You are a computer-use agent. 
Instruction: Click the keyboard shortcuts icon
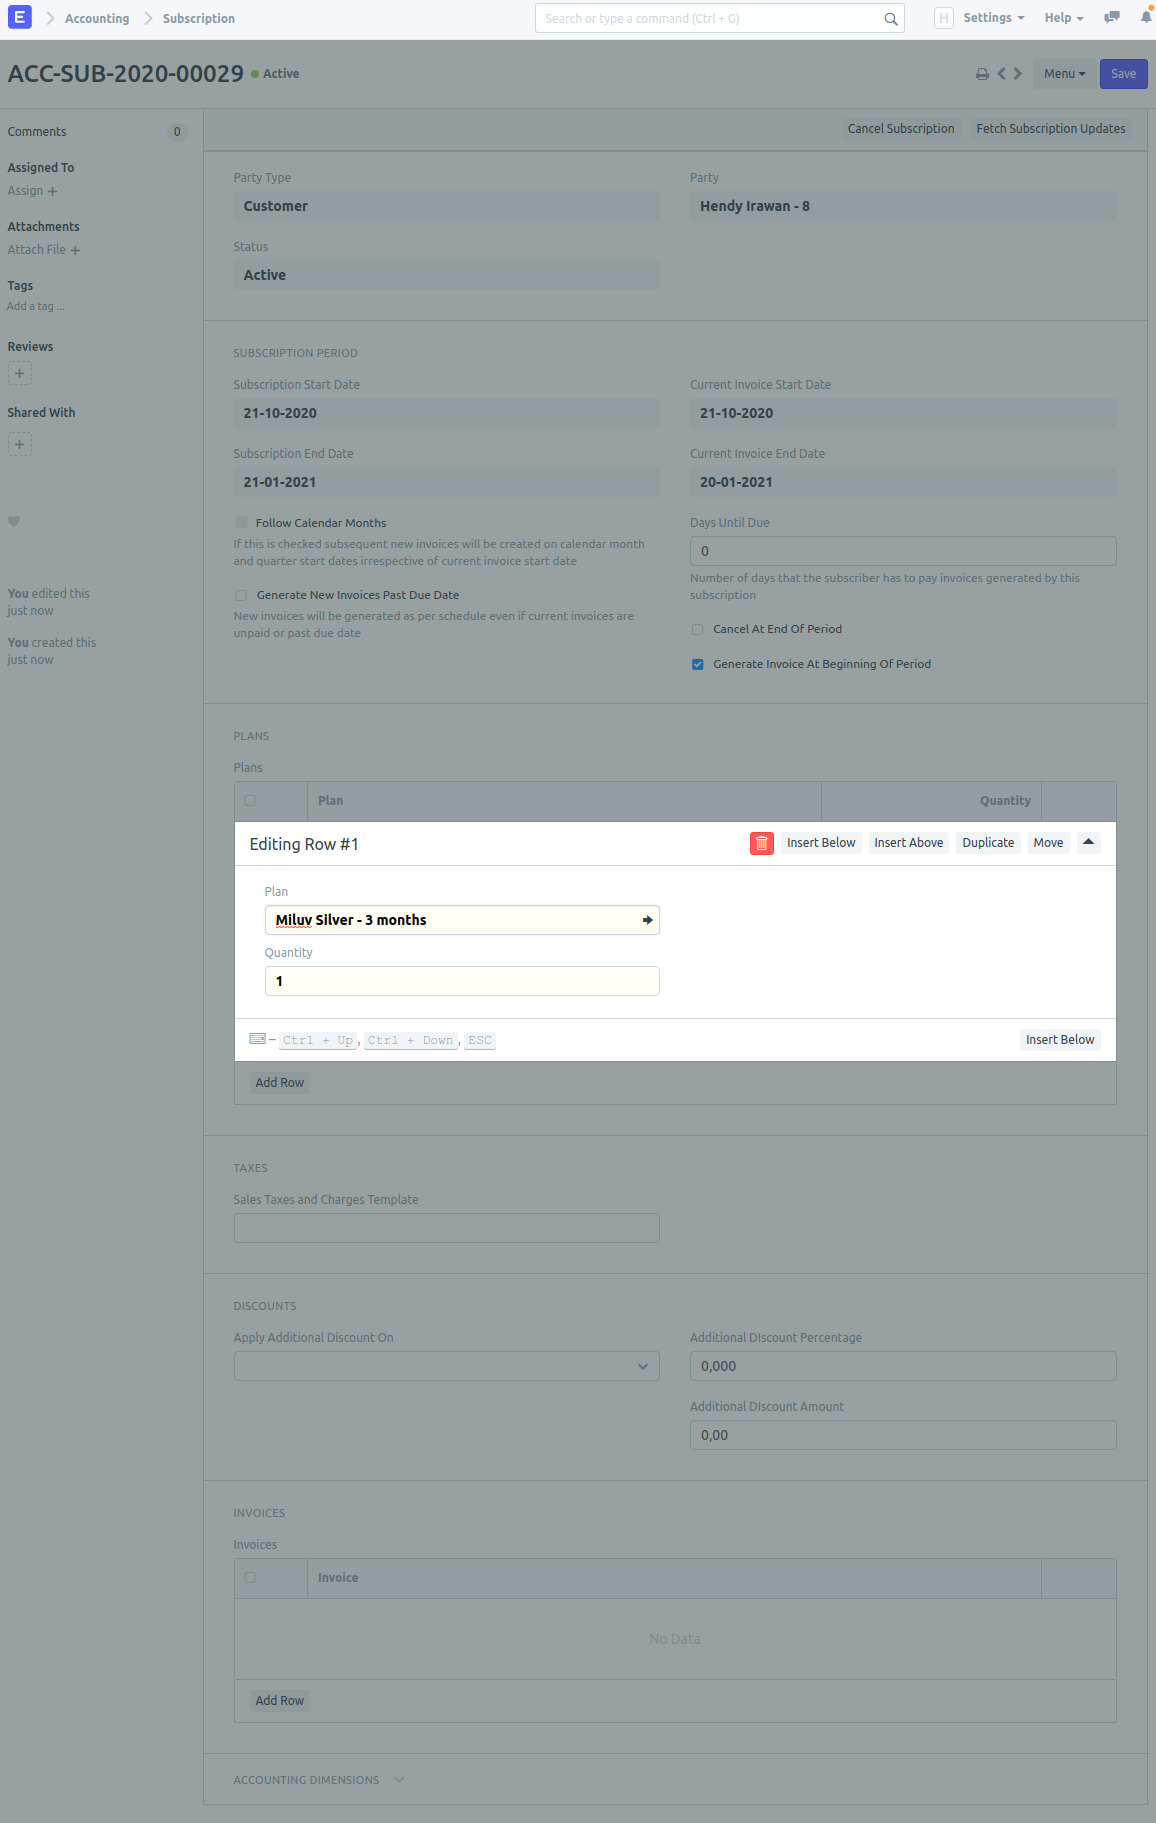257,1039
